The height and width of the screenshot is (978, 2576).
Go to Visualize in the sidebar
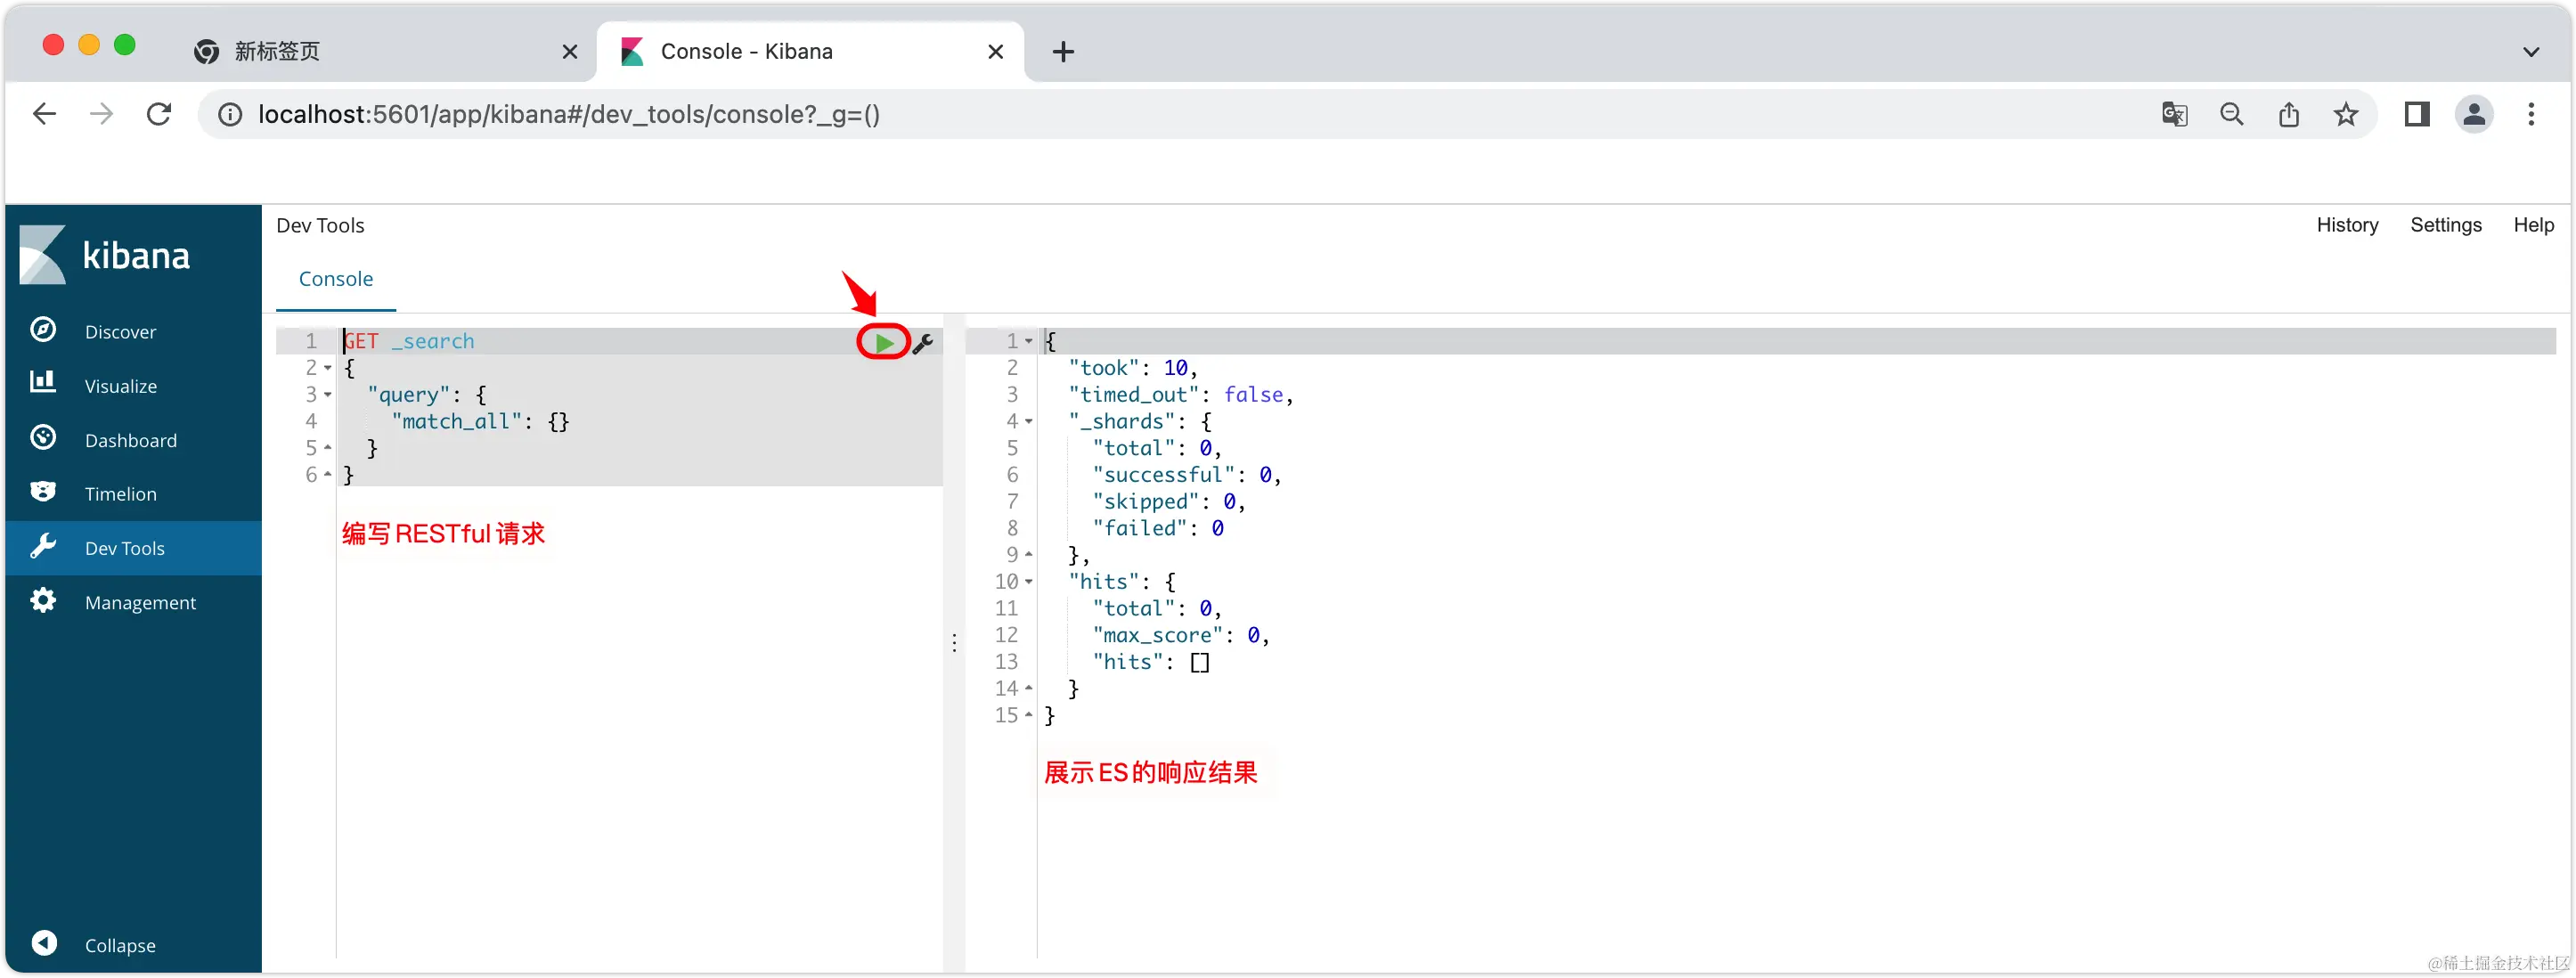pos(120,385)
